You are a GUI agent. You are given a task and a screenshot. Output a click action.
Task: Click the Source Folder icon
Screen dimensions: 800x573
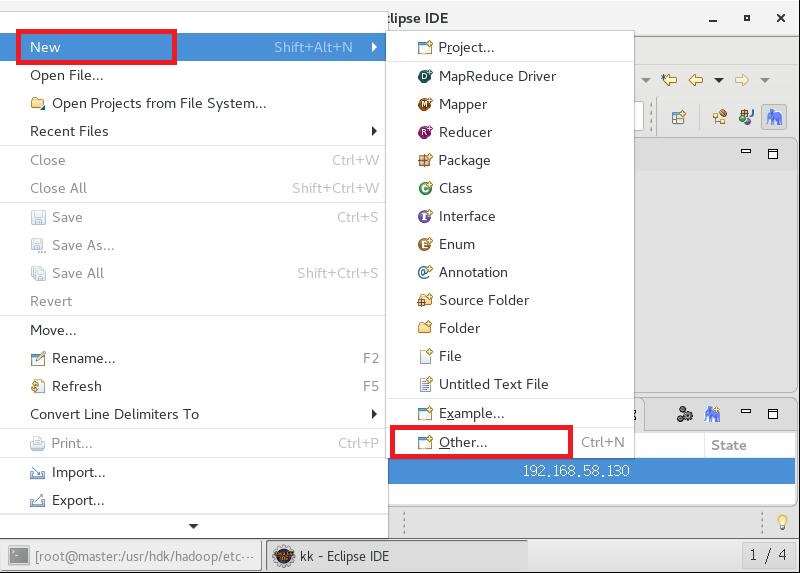click(425, 300)
